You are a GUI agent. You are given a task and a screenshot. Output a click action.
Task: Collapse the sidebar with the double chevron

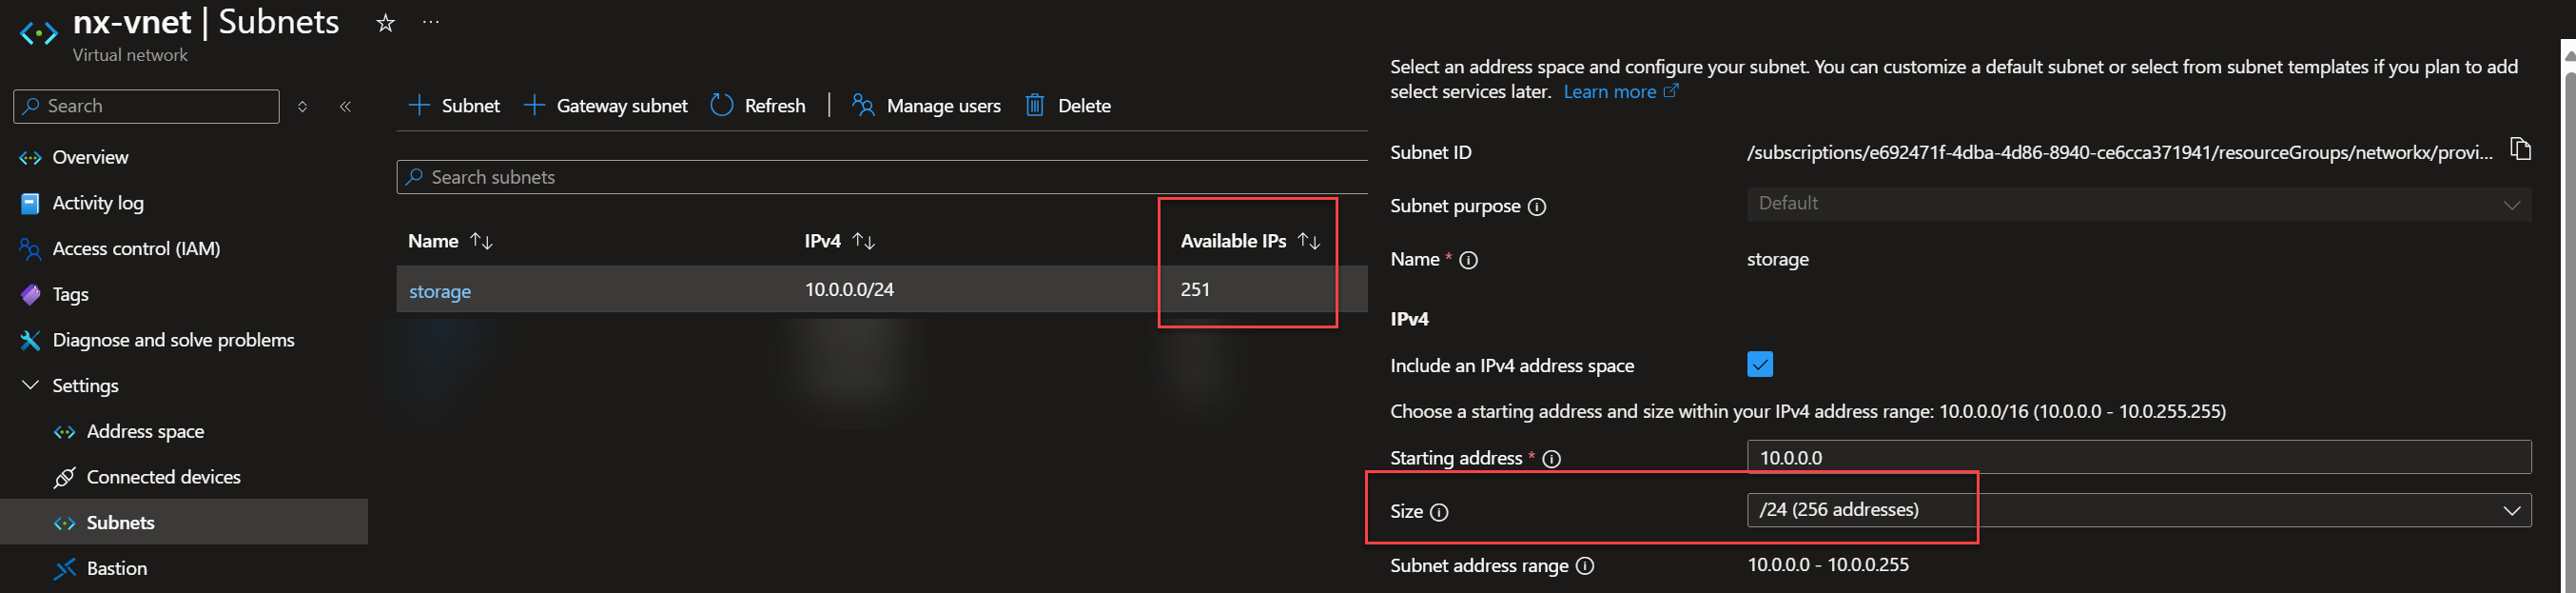coord(345,106)
